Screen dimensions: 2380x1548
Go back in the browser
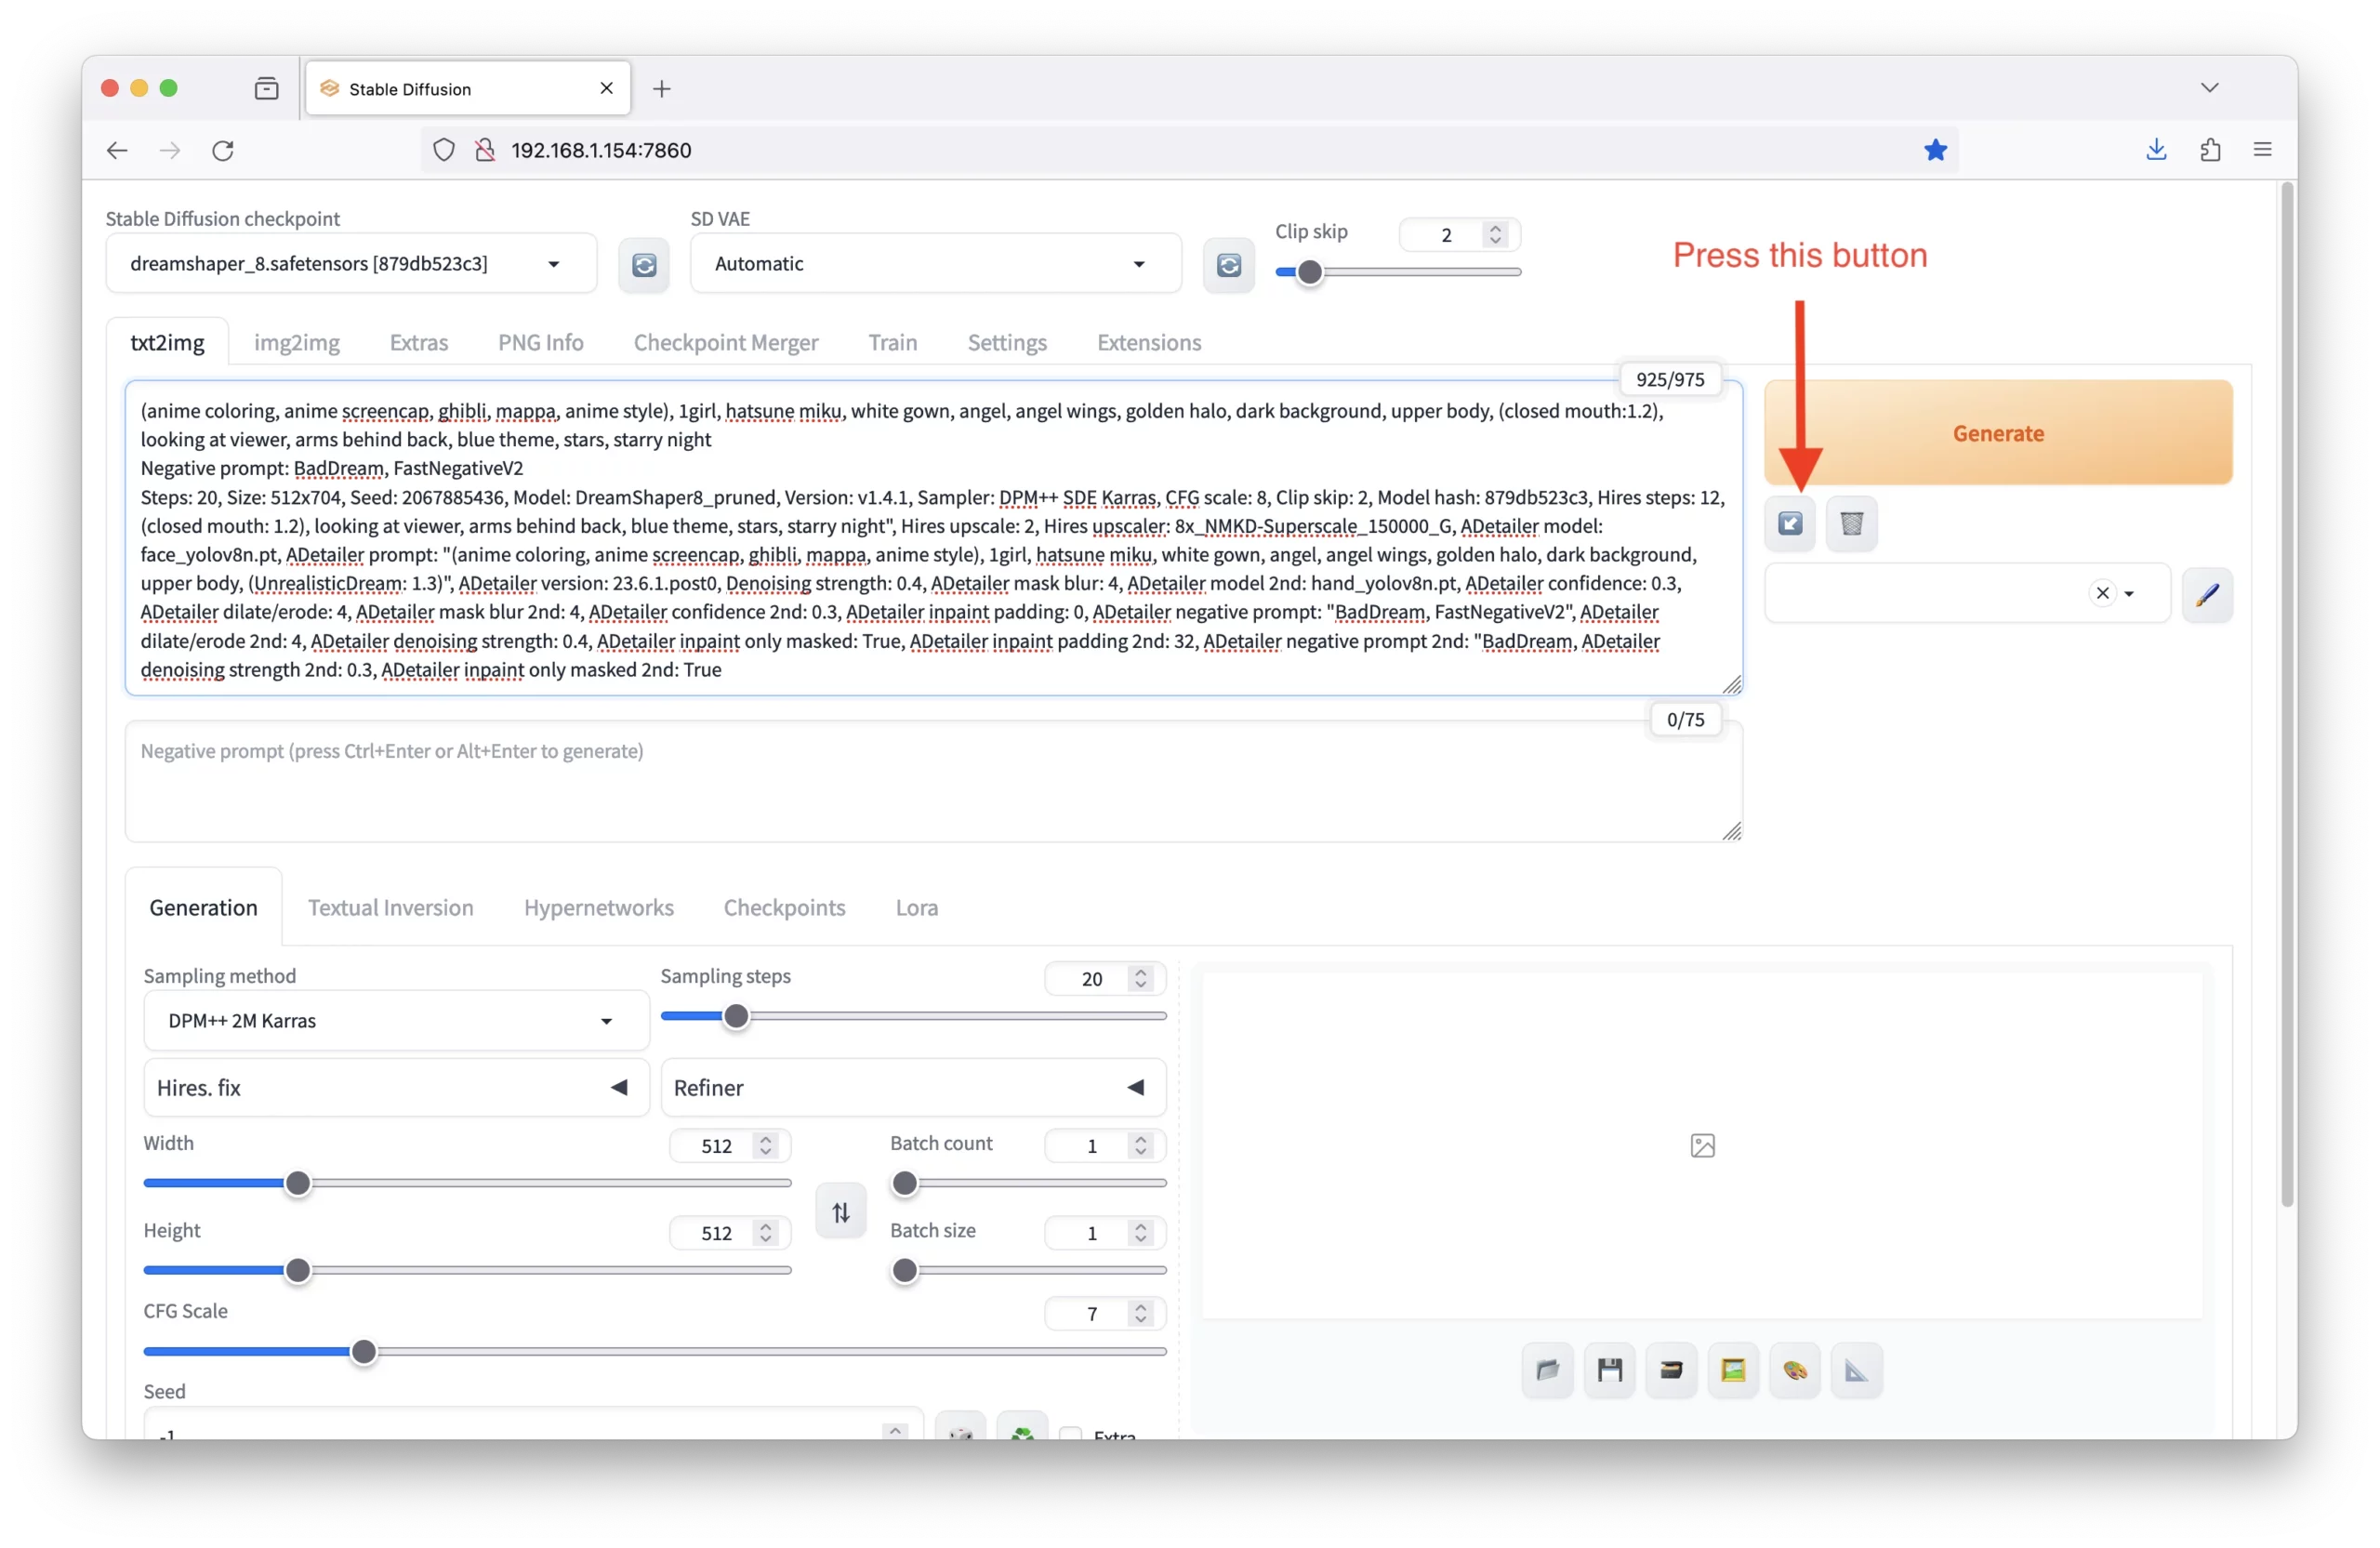pyautogui.click(x=117, y=150)
